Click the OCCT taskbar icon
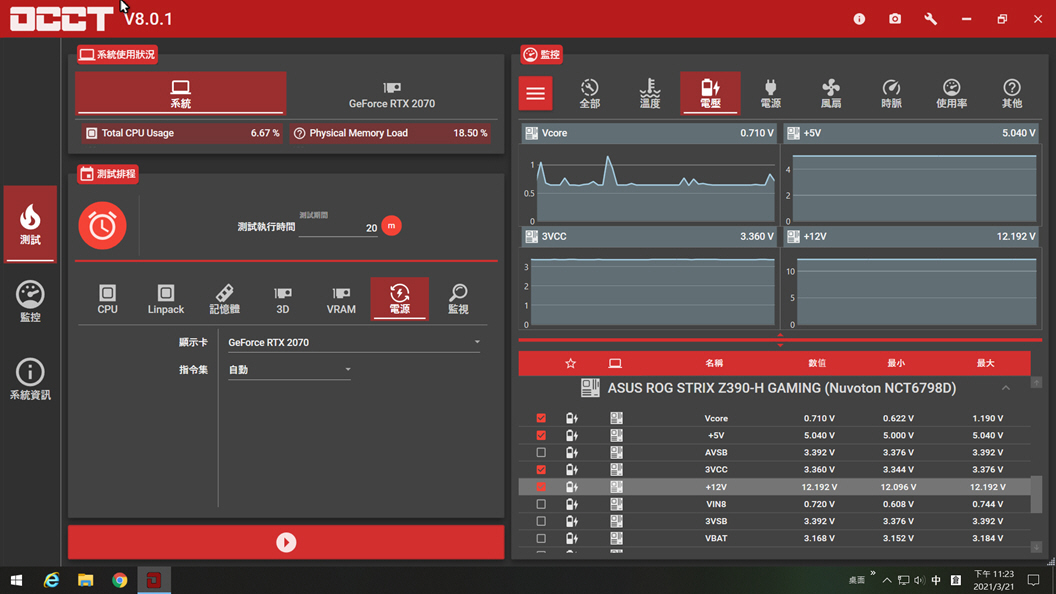The width and height of the screenshot is (1056, 594). (154, 580)
